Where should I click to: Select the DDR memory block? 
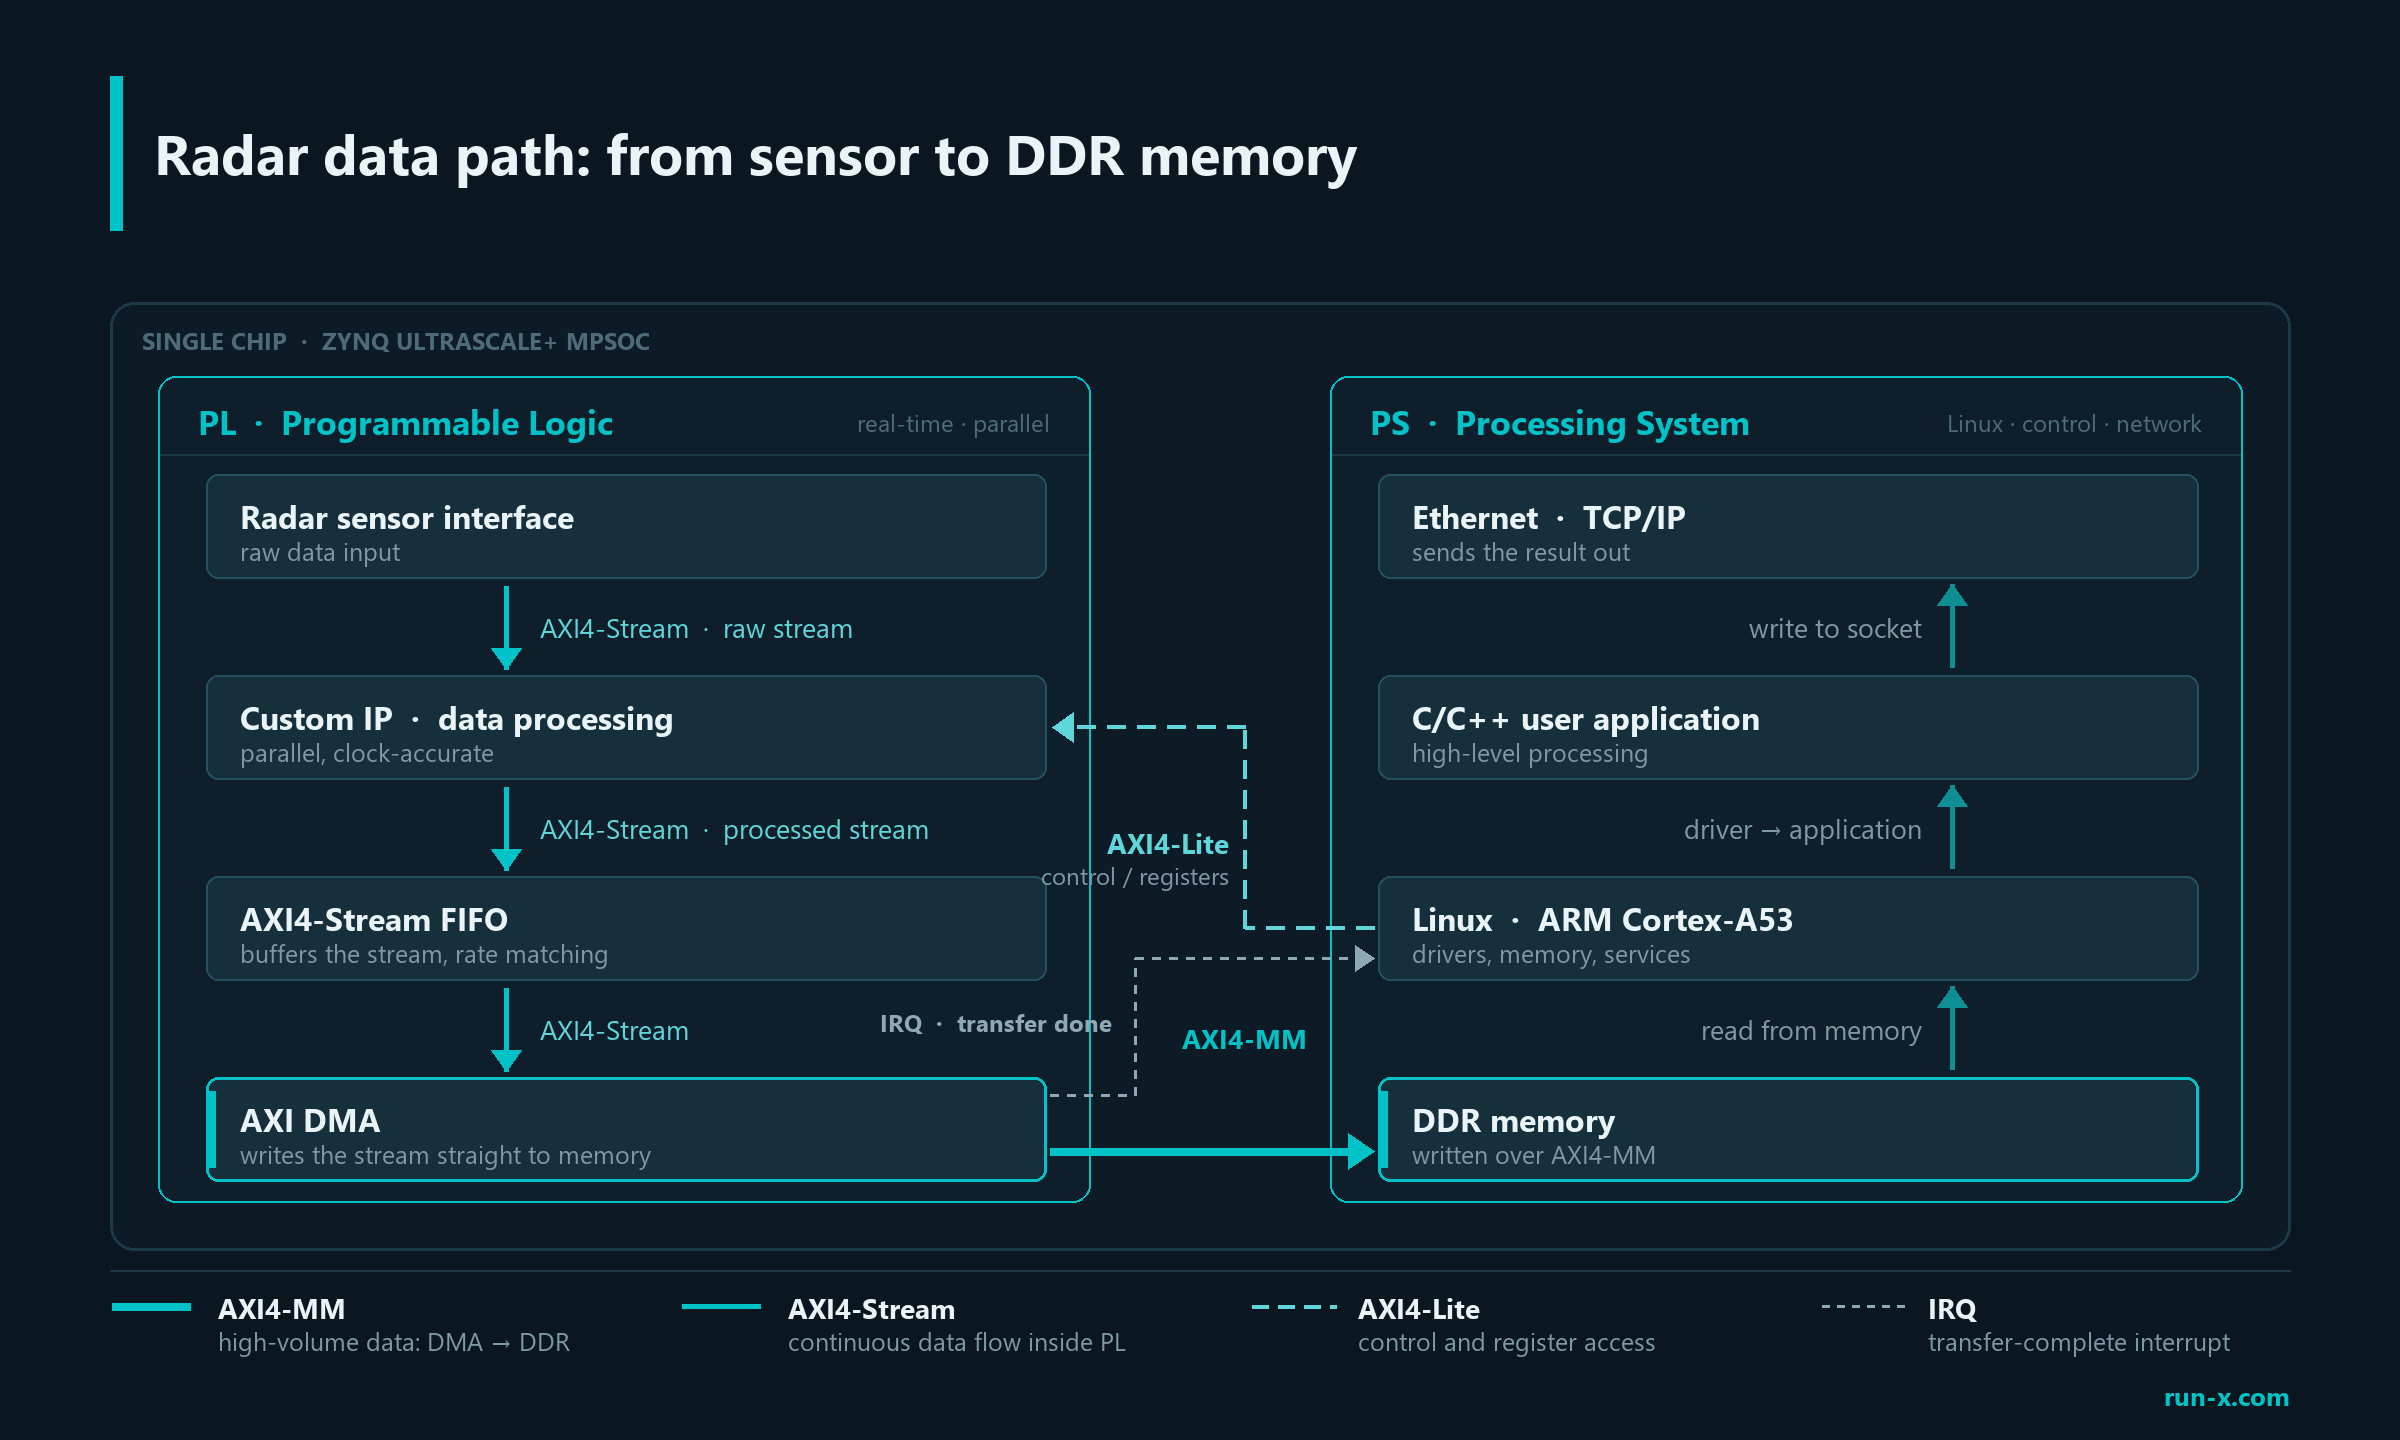pyautogui.click(x=1788, y=1130)
